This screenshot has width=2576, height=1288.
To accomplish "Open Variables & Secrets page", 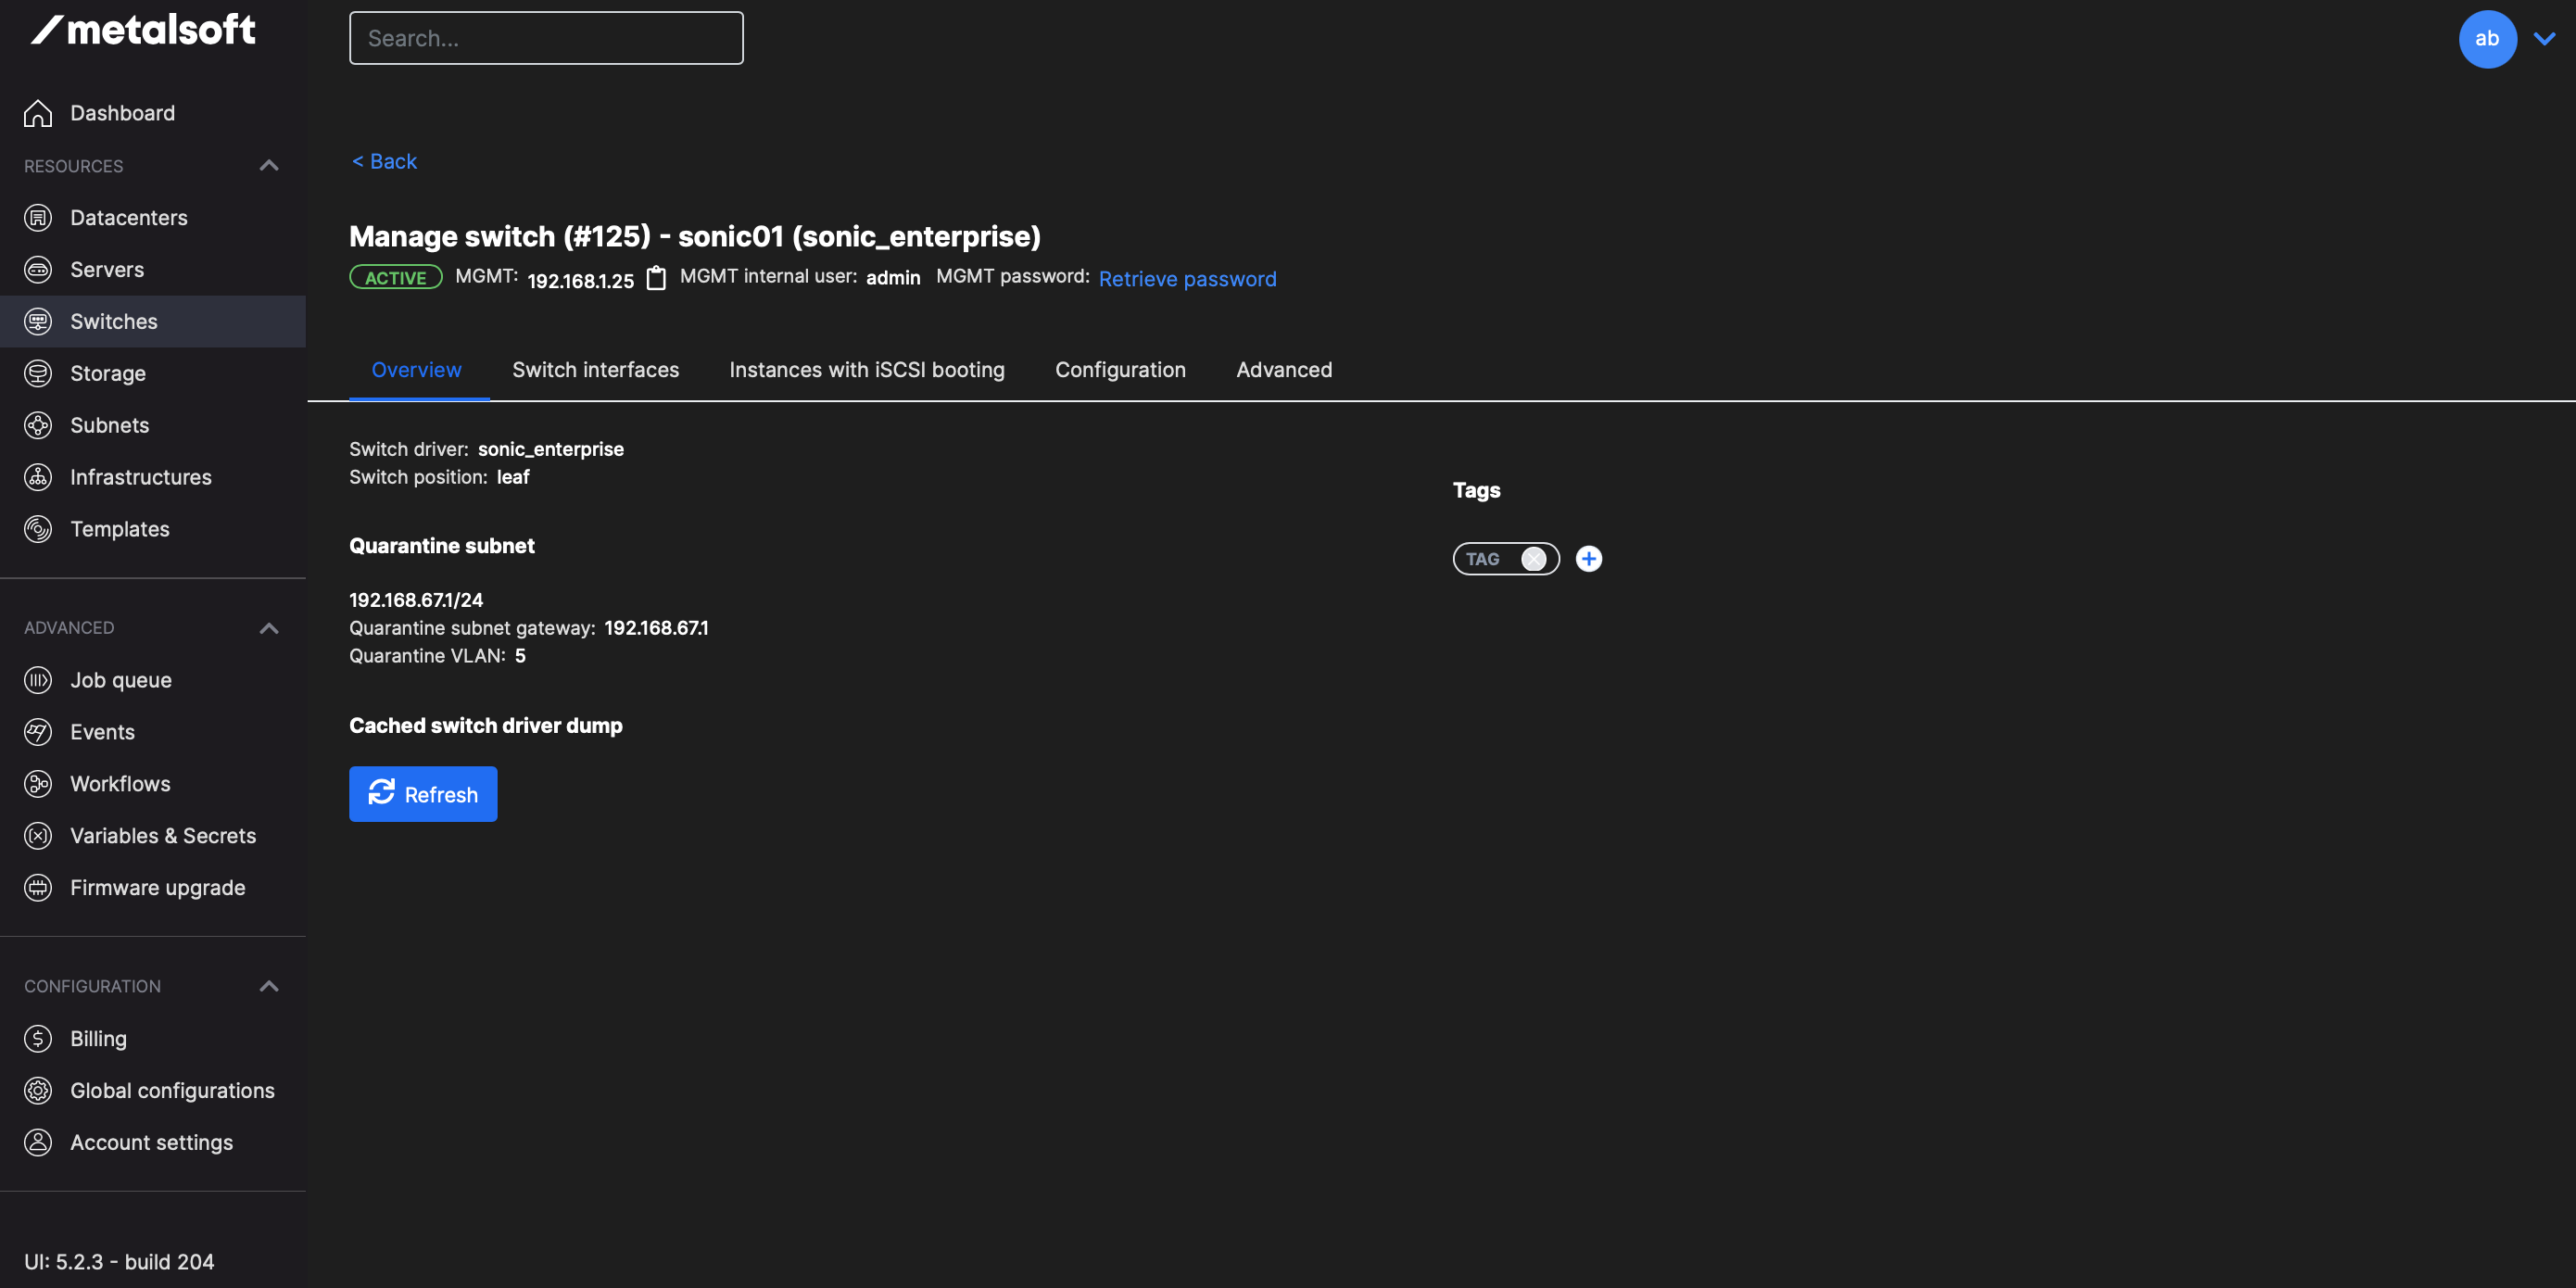I will pos(163,836).
